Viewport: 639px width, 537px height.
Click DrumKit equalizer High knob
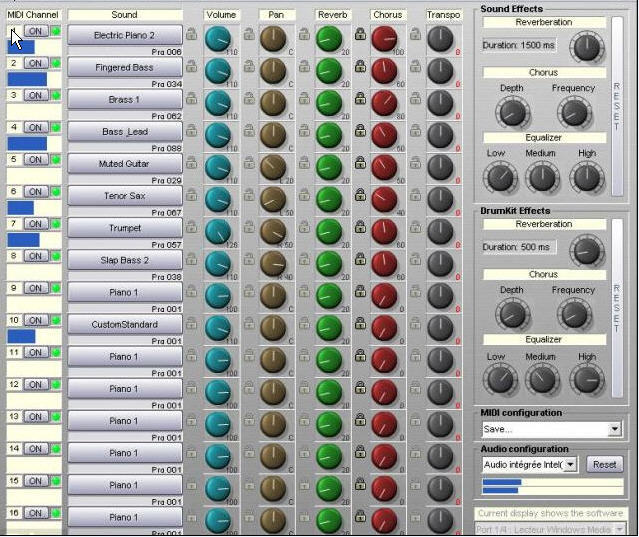pyautogui.click(x=587, y=379)
